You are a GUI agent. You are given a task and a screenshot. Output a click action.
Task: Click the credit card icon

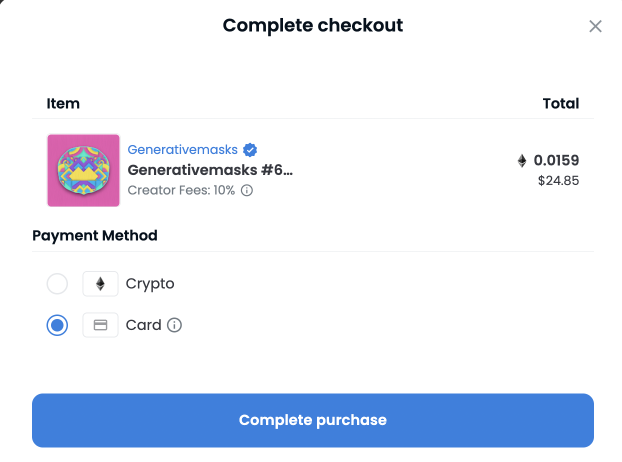(x=100, y=325)
